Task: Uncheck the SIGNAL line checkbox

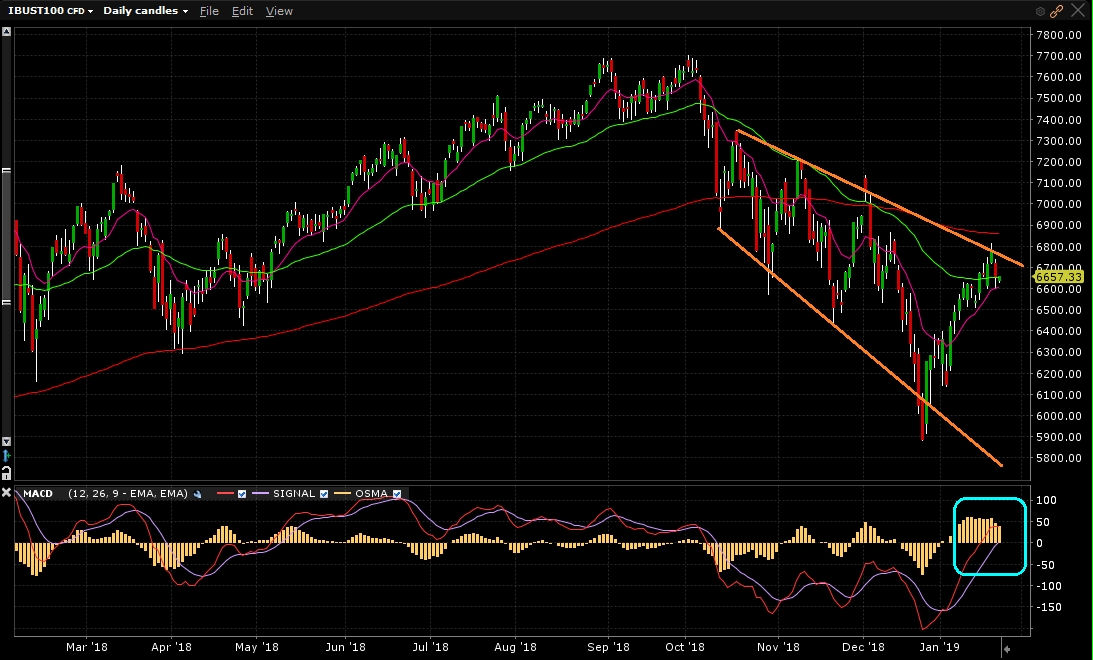Action: [323, 493]
